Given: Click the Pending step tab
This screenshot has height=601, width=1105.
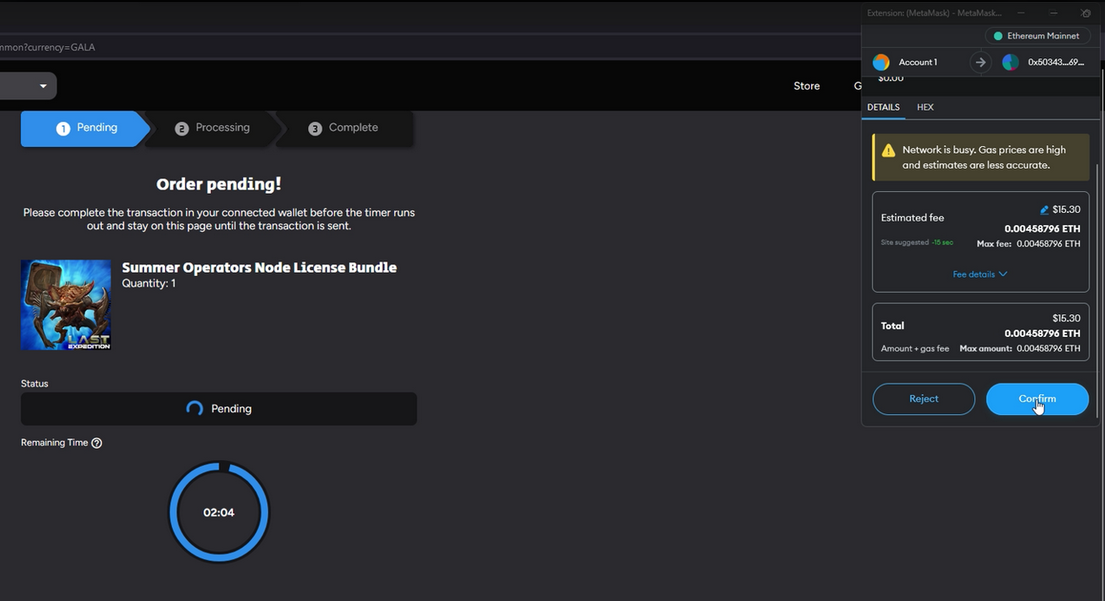Looking at the screenshot, I should point(86,128).
